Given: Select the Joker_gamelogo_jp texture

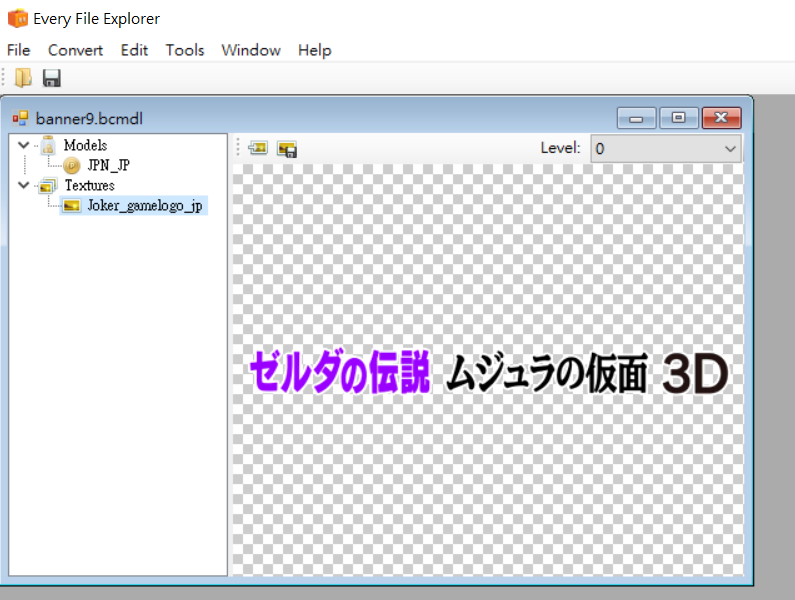Looking at the screenshot, I should click(144, 205).
